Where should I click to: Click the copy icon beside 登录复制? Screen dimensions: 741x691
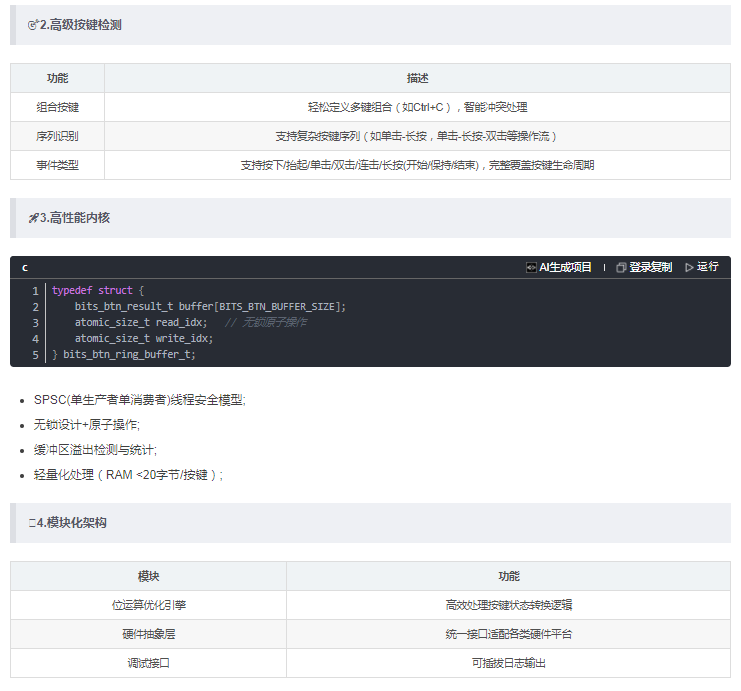pos(621,268)
